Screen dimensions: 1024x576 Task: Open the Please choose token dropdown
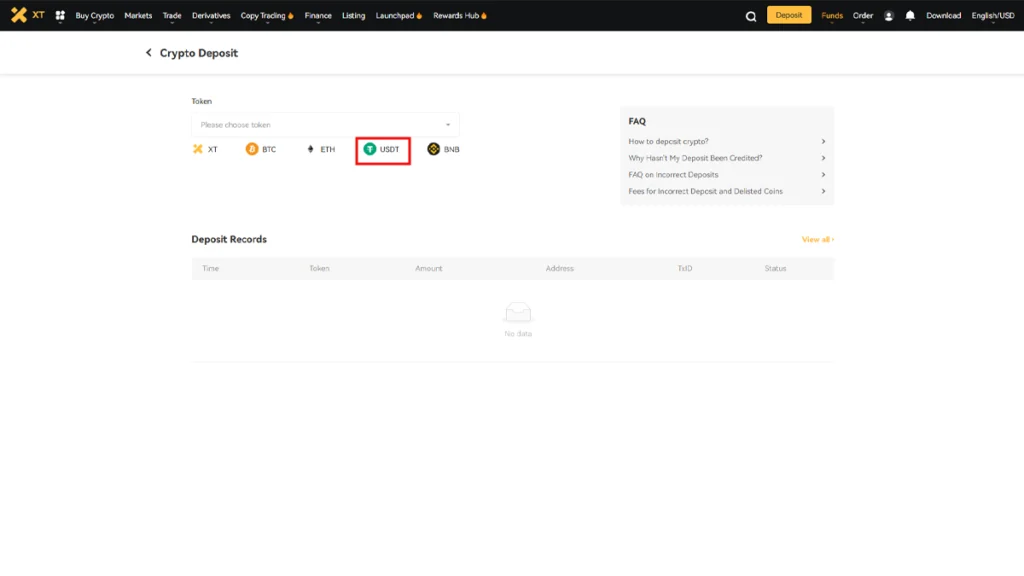(x=325, y=125)
